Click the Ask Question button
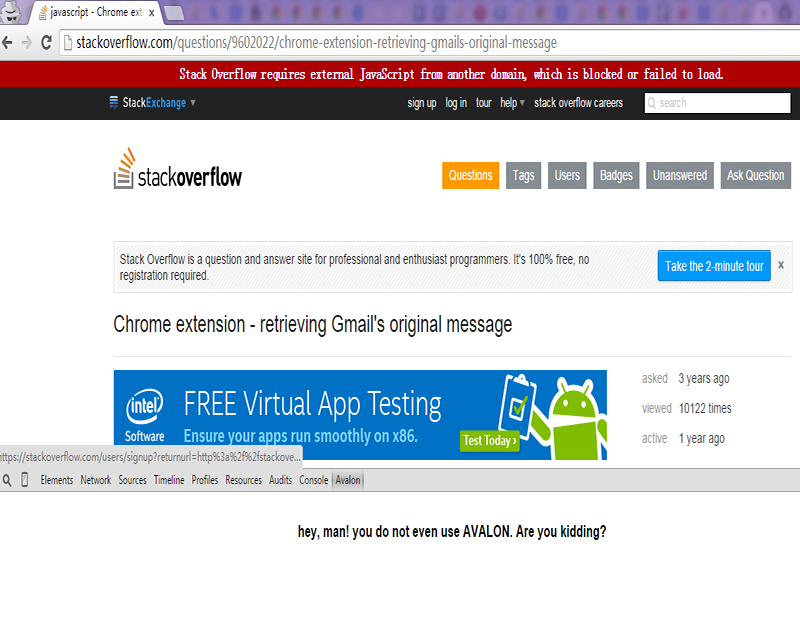 [756, 175]
